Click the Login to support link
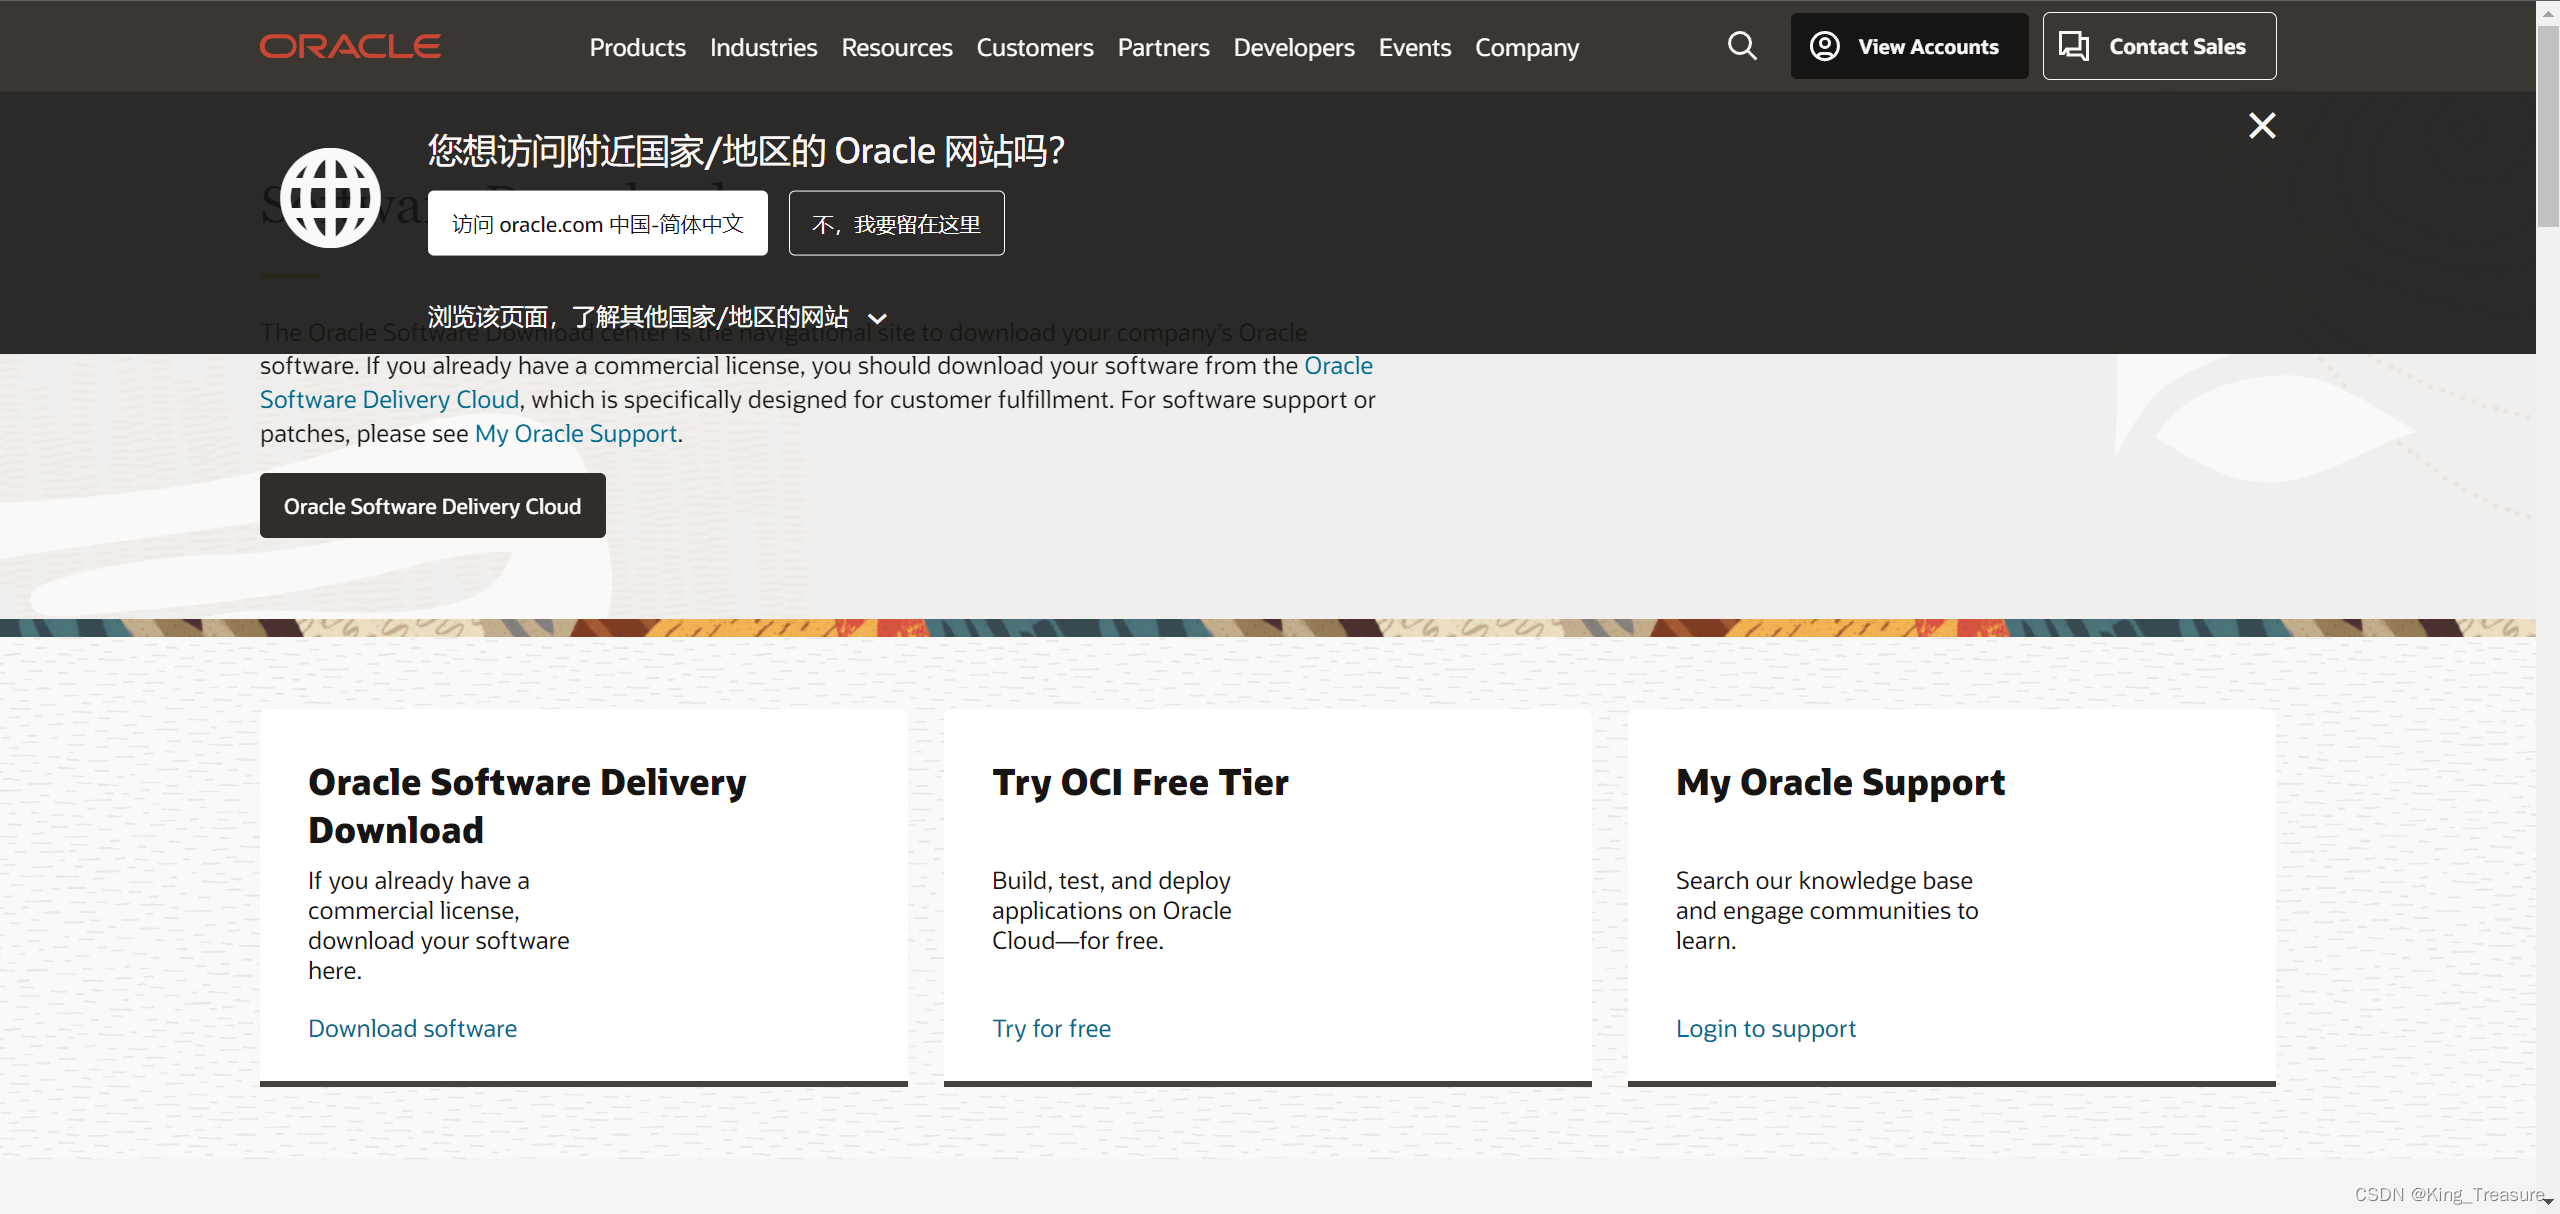Image resolution: width=2560 pixels, height=1214 pixels. point(1768,1028)
